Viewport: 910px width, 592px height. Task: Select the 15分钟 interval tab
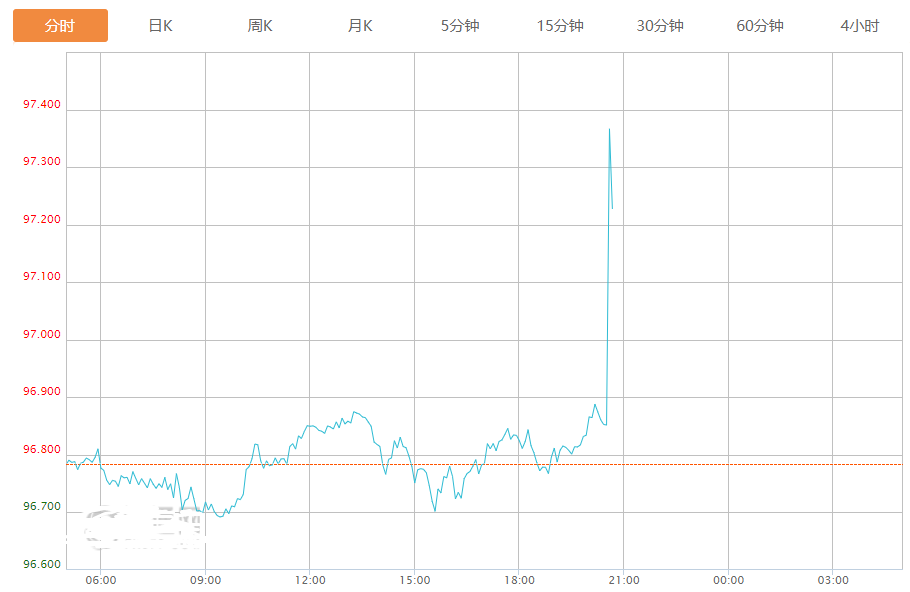(560, 26)
